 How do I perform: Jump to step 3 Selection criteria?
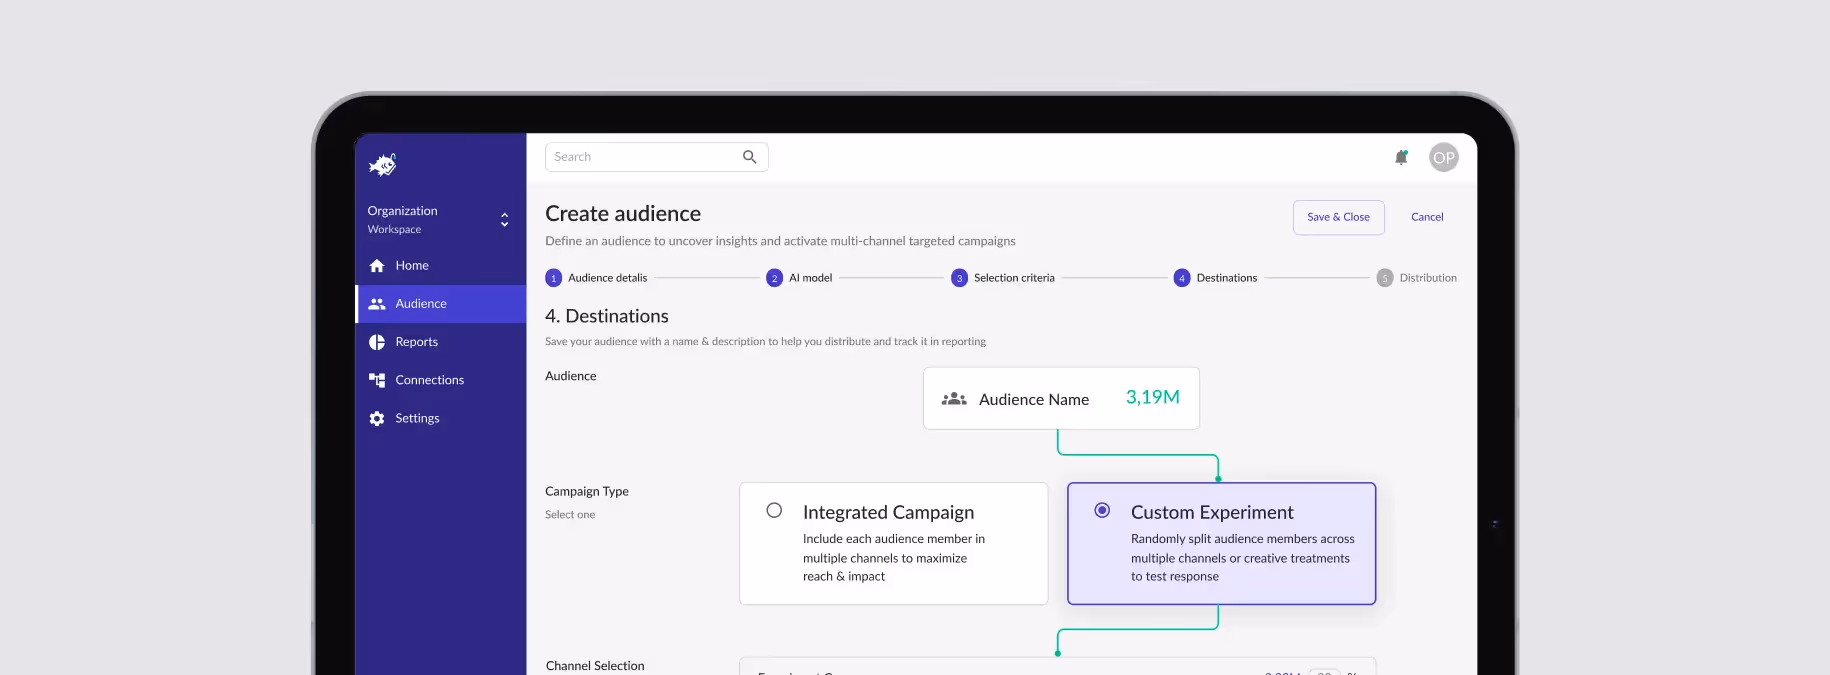pos(1003,278)
